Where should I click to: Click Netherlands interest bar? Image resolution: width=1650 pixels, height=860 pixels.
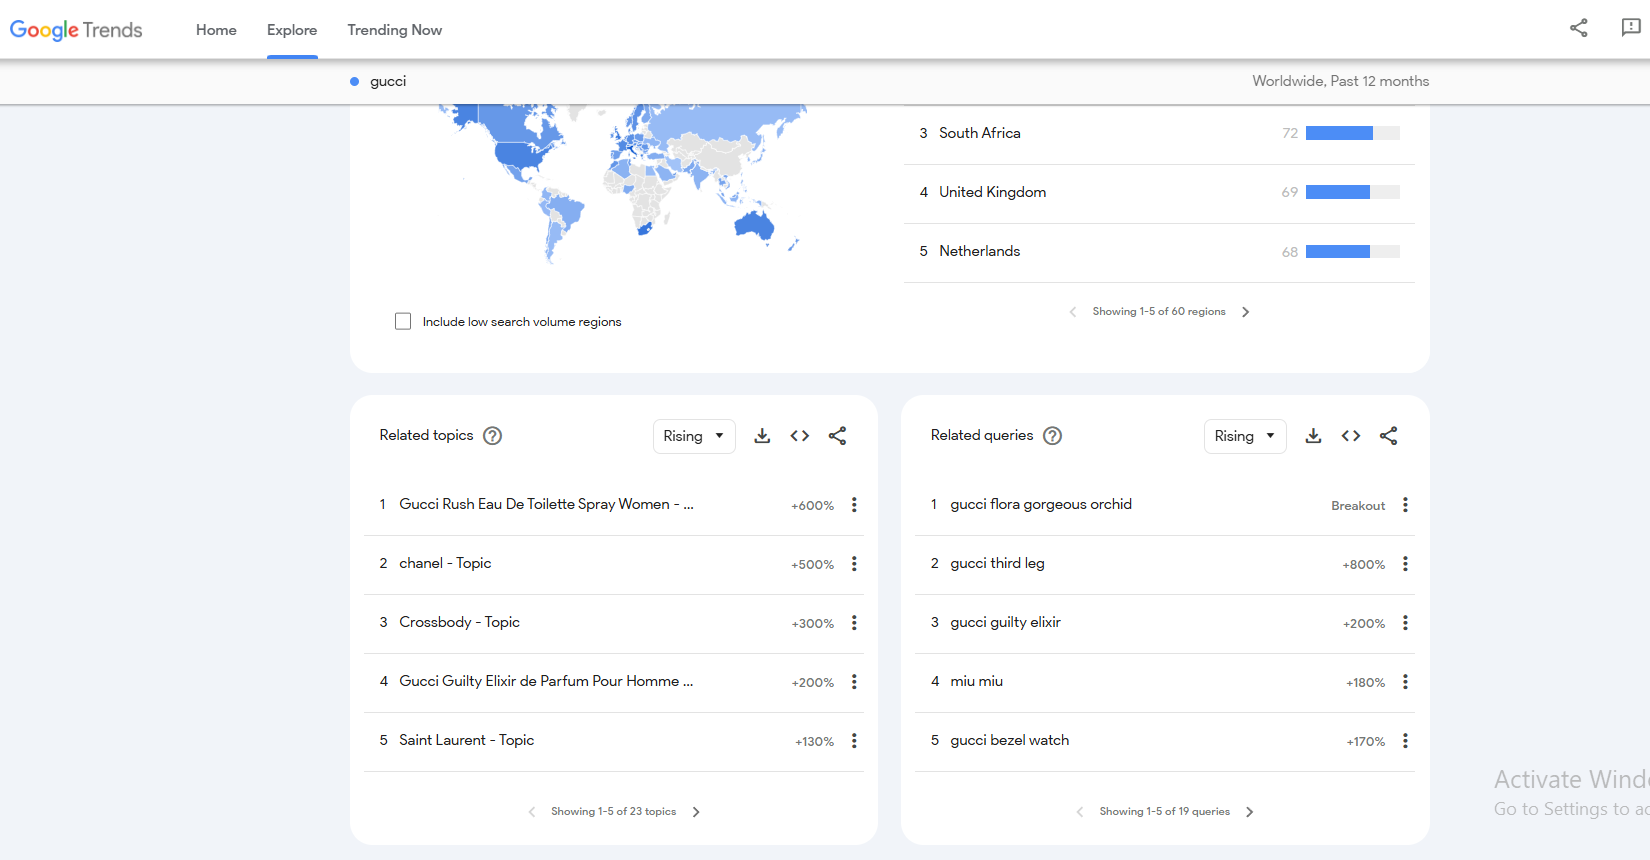(1352, 251)
